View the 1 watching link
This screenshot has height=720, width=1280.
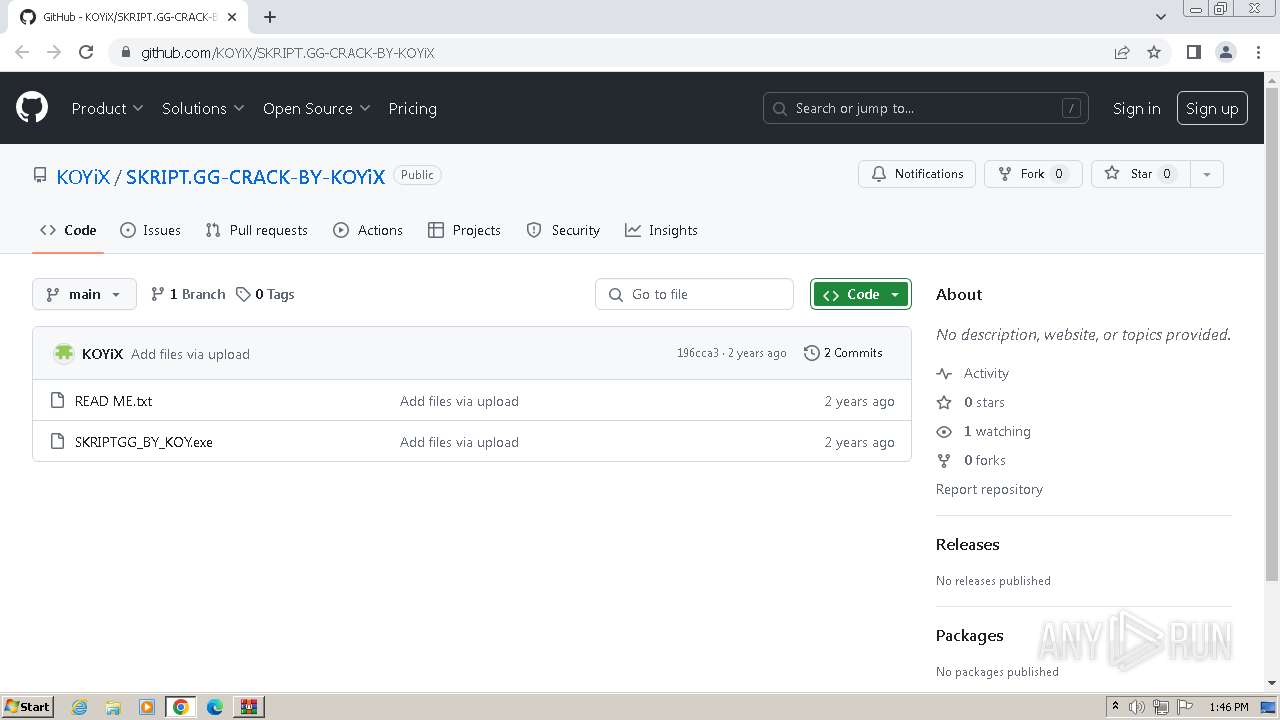tap(983, 431)
